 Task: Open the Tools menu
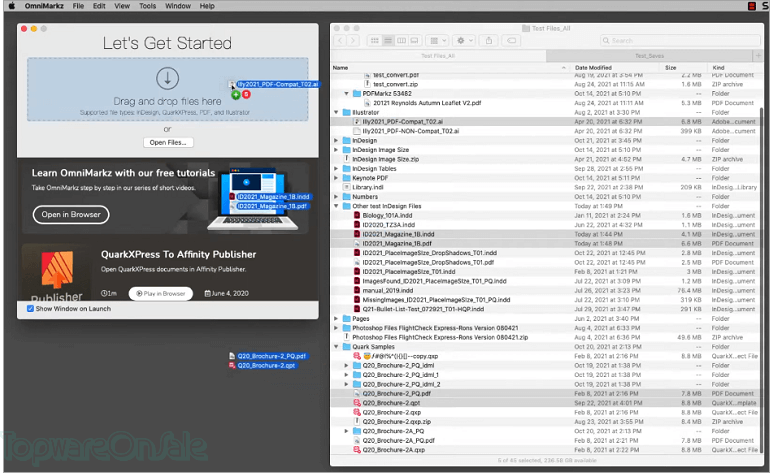point(147,6)
